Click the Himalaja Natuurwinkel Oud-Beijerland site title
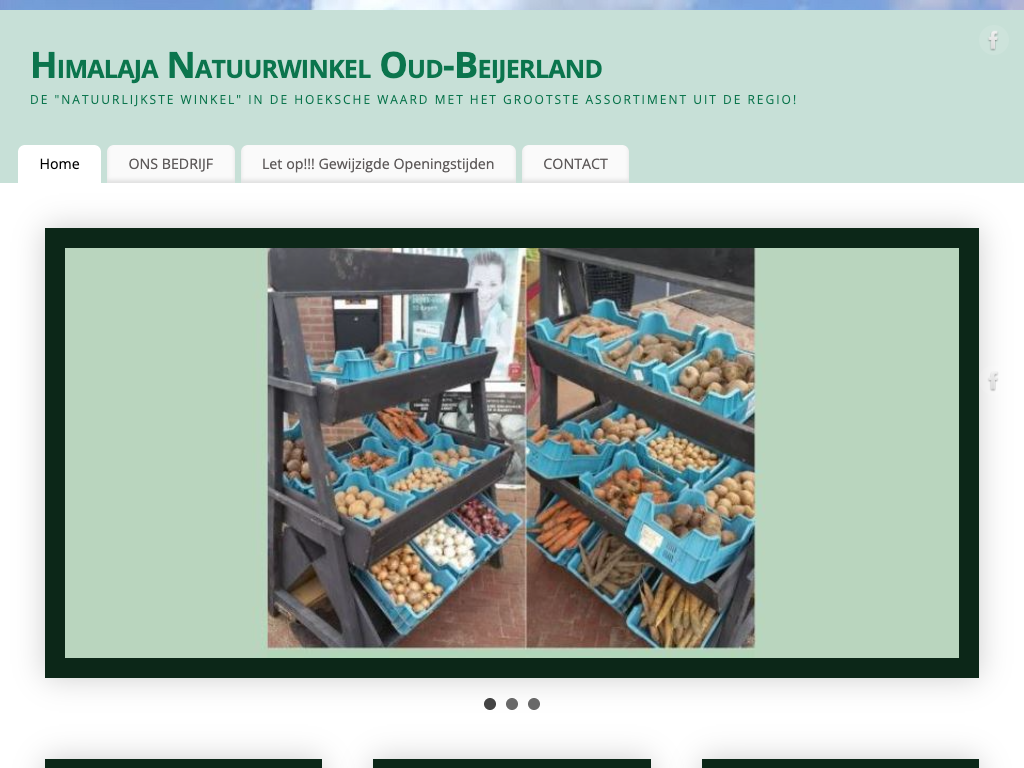This screenshot has height=768, width=1024. tap(316, 66)
